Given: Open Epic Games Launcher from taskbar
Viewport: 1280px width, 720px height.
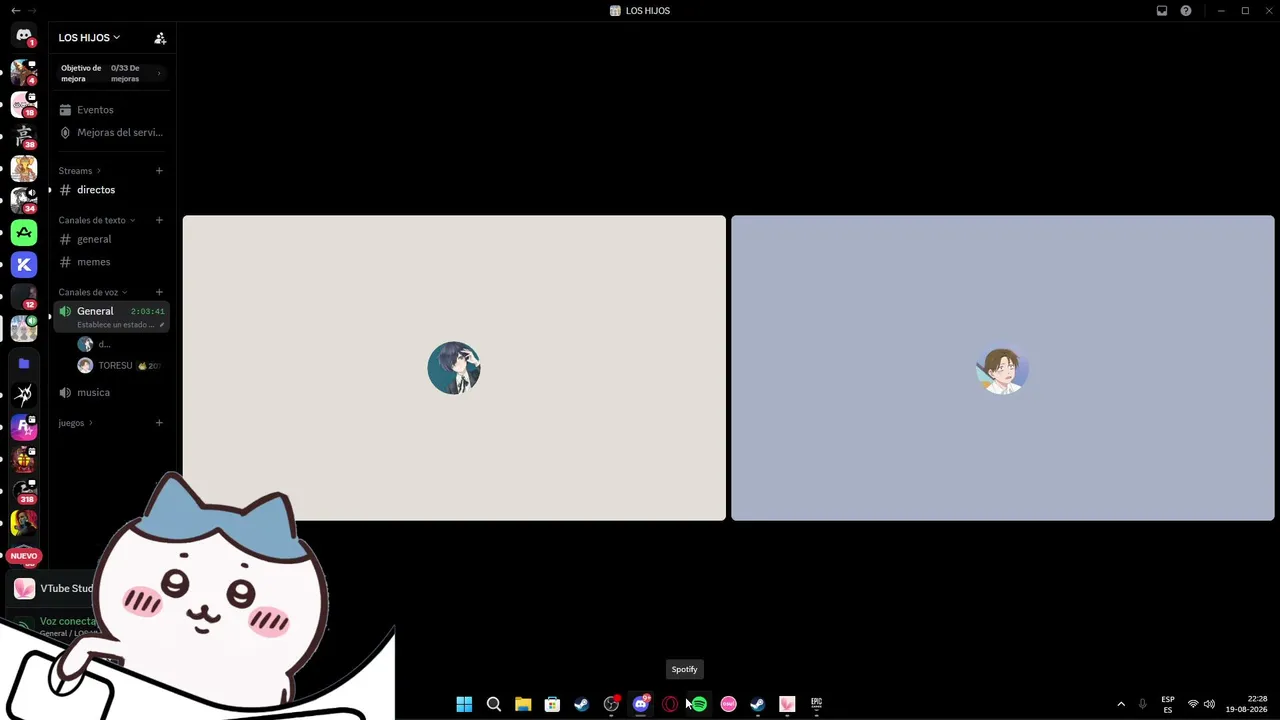Looking at the screenshot, I should pyautogui.click(x=816, y=704).
